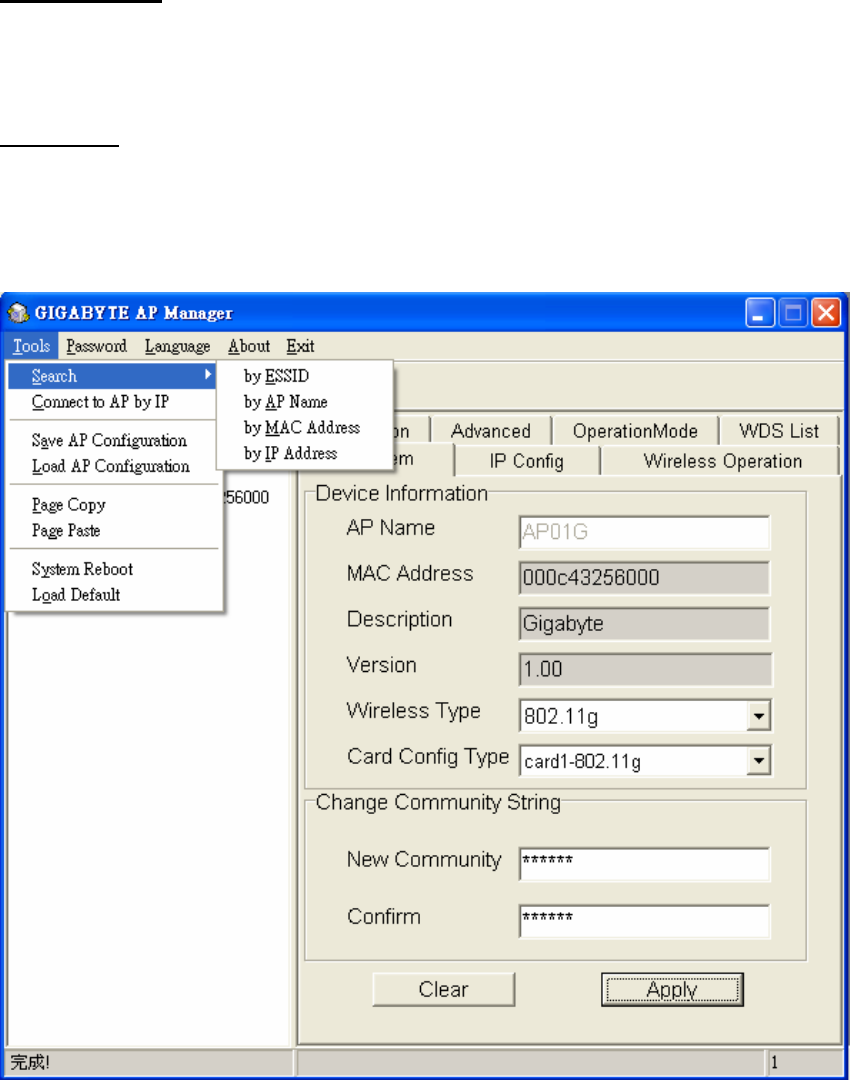Image resolution: width=850 pixels, height=1080 pixels.
Task: Open the Tools menu
Action: point(32,346)
